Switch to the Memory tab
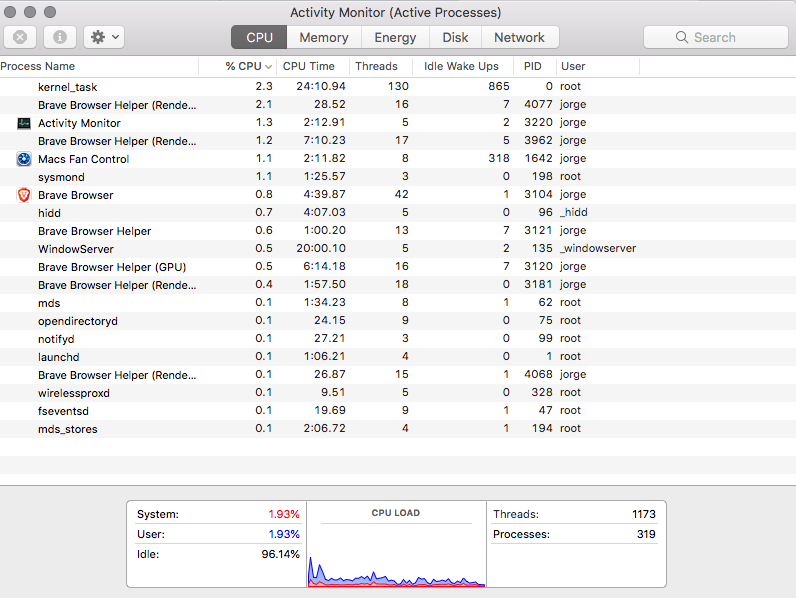This screenshot has height=598, width=796. (x=324, y=37)
